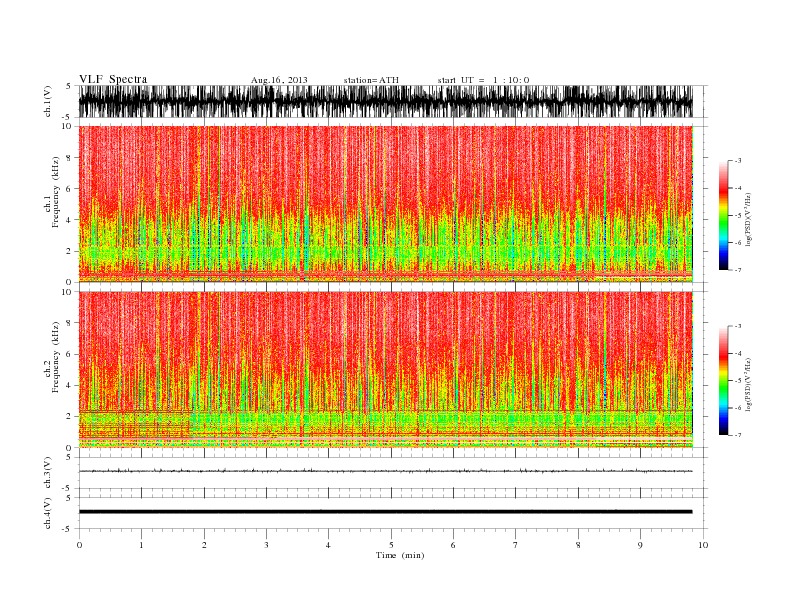Viewport: 792px width, 612px height.
Task: Click the 'ch.3(V)' axis label
Action: [48, 473]
